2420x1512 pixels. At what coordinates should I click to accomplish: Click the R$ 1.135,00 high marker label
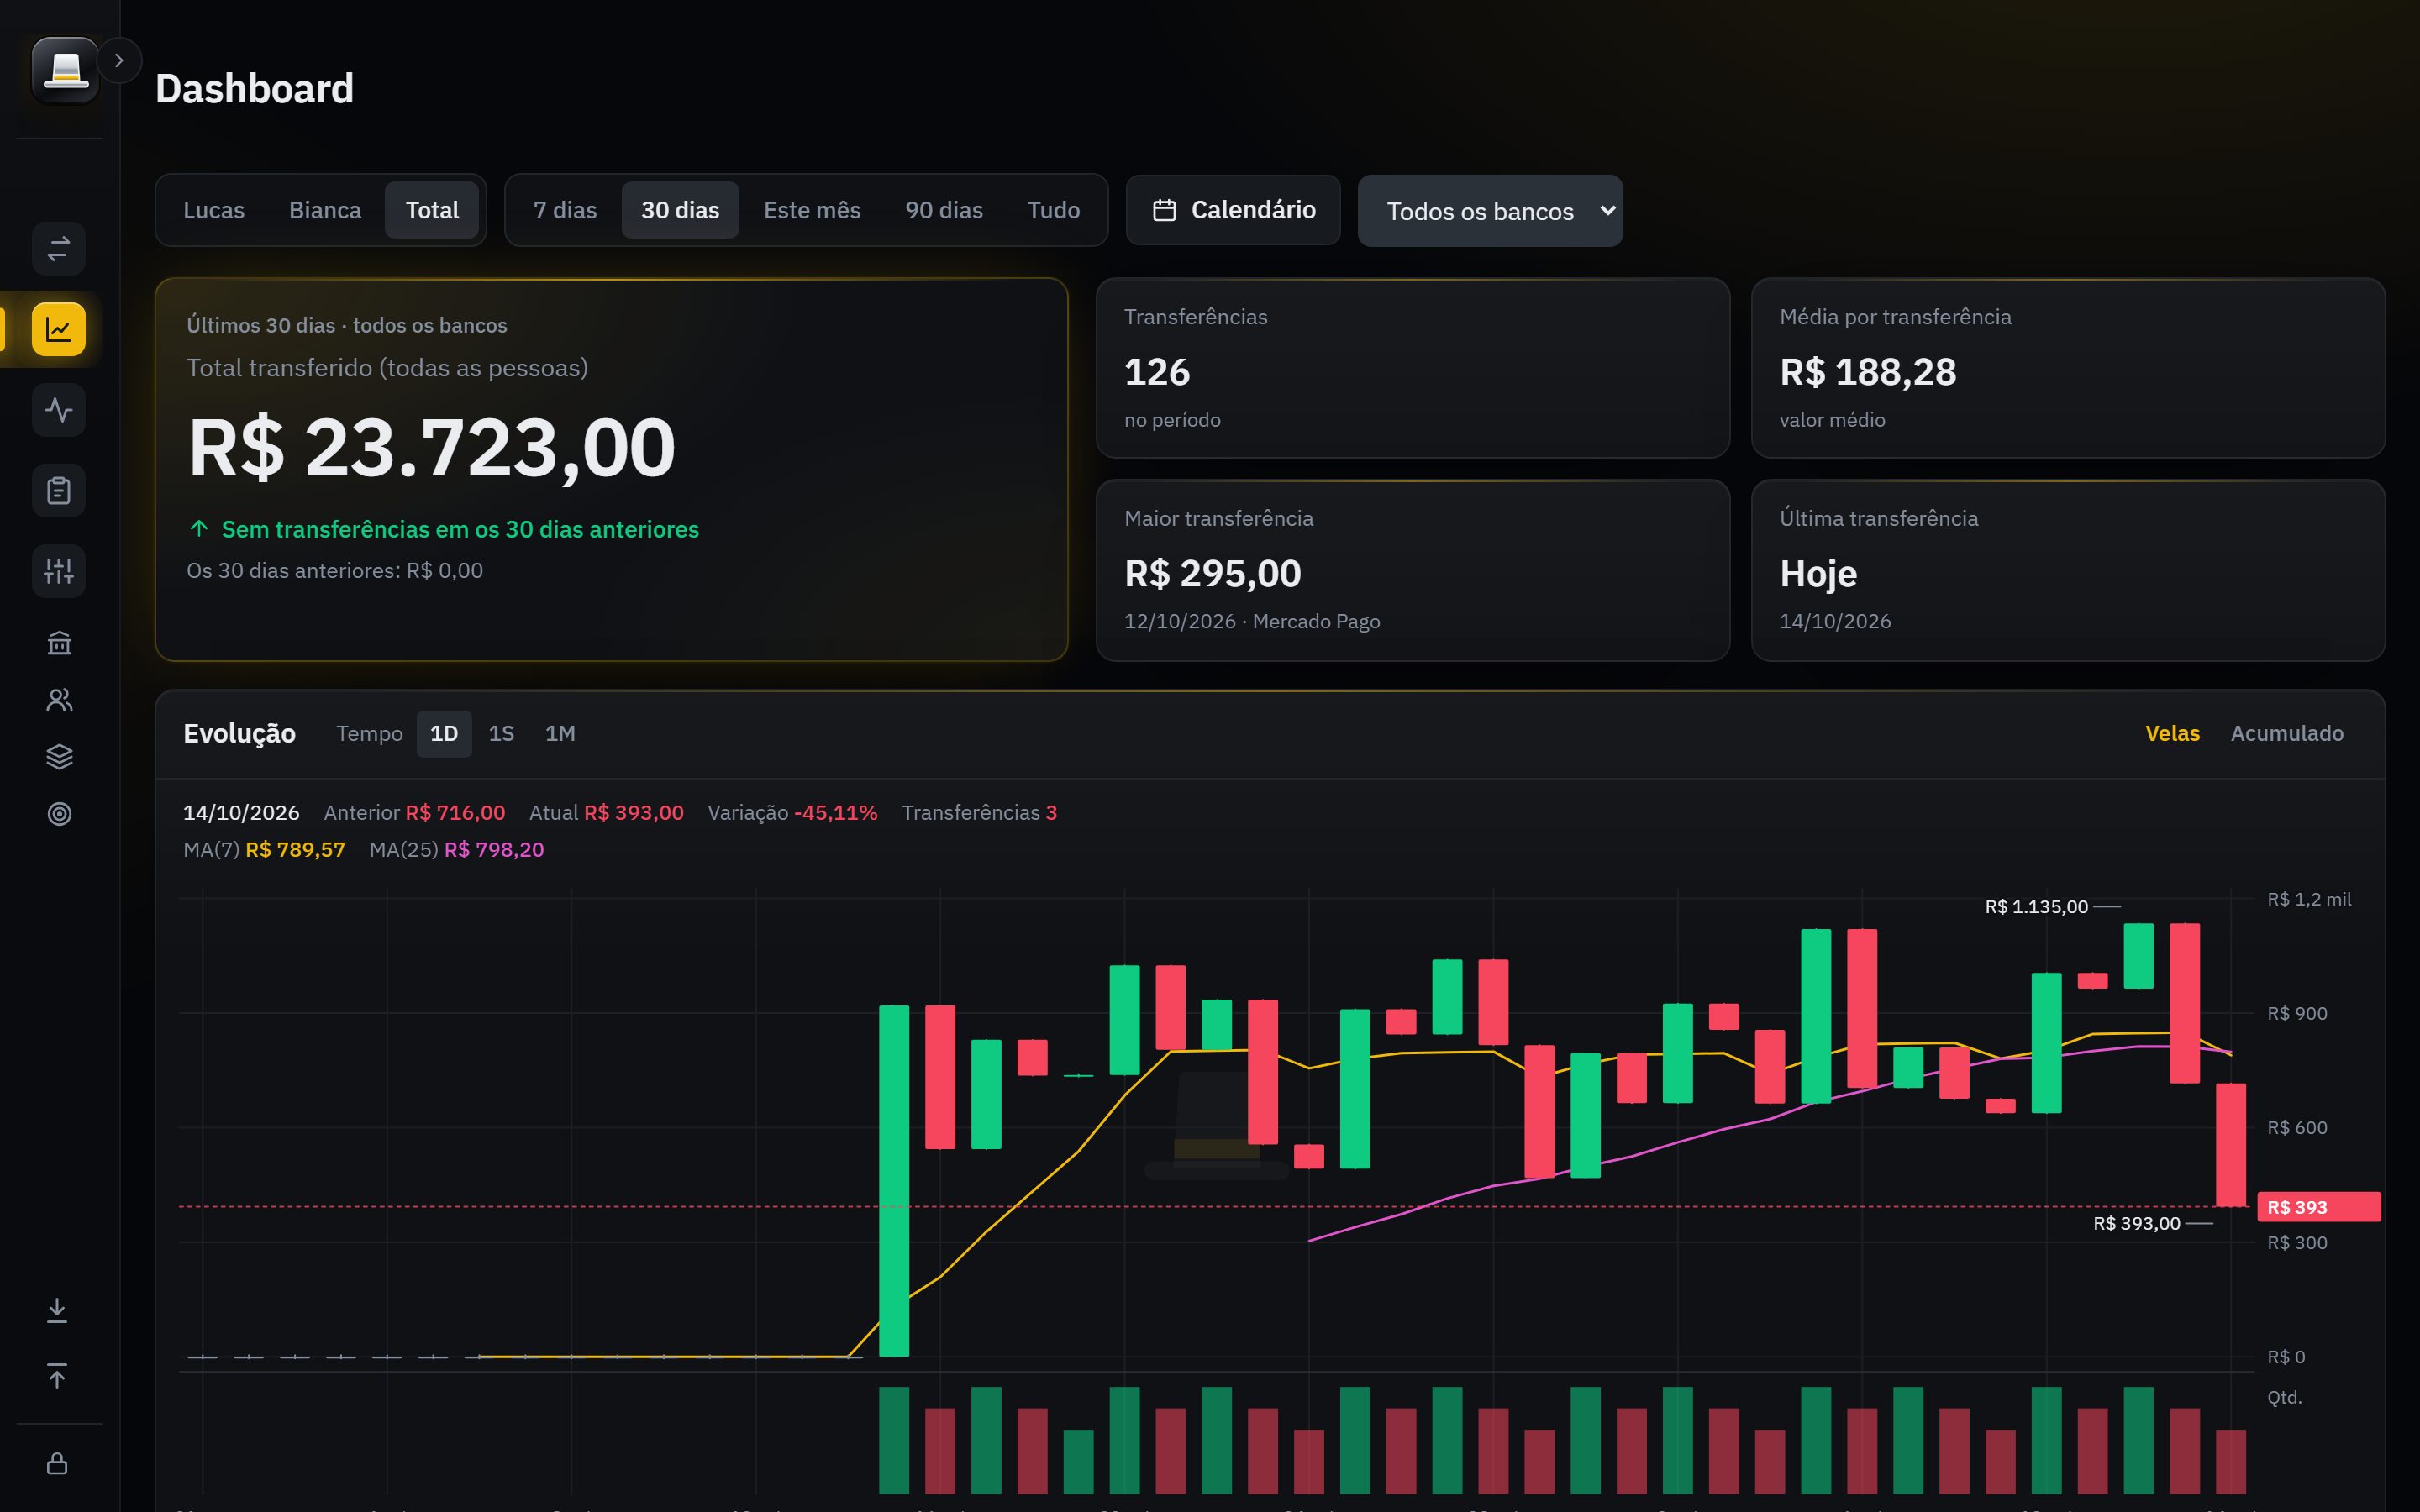pos(2036,907)
